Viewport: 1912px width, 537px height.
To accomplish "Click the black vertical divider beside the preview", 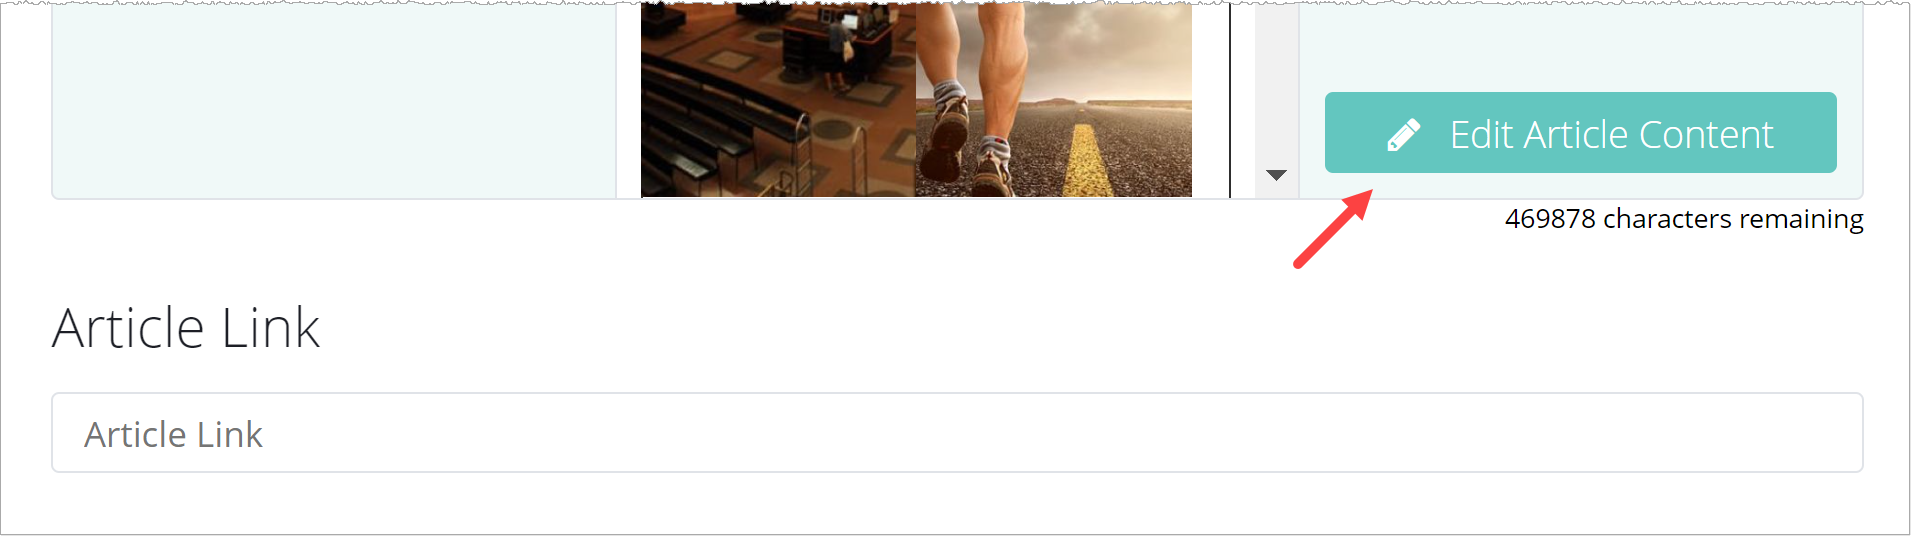I will (x=1230, y=99).
